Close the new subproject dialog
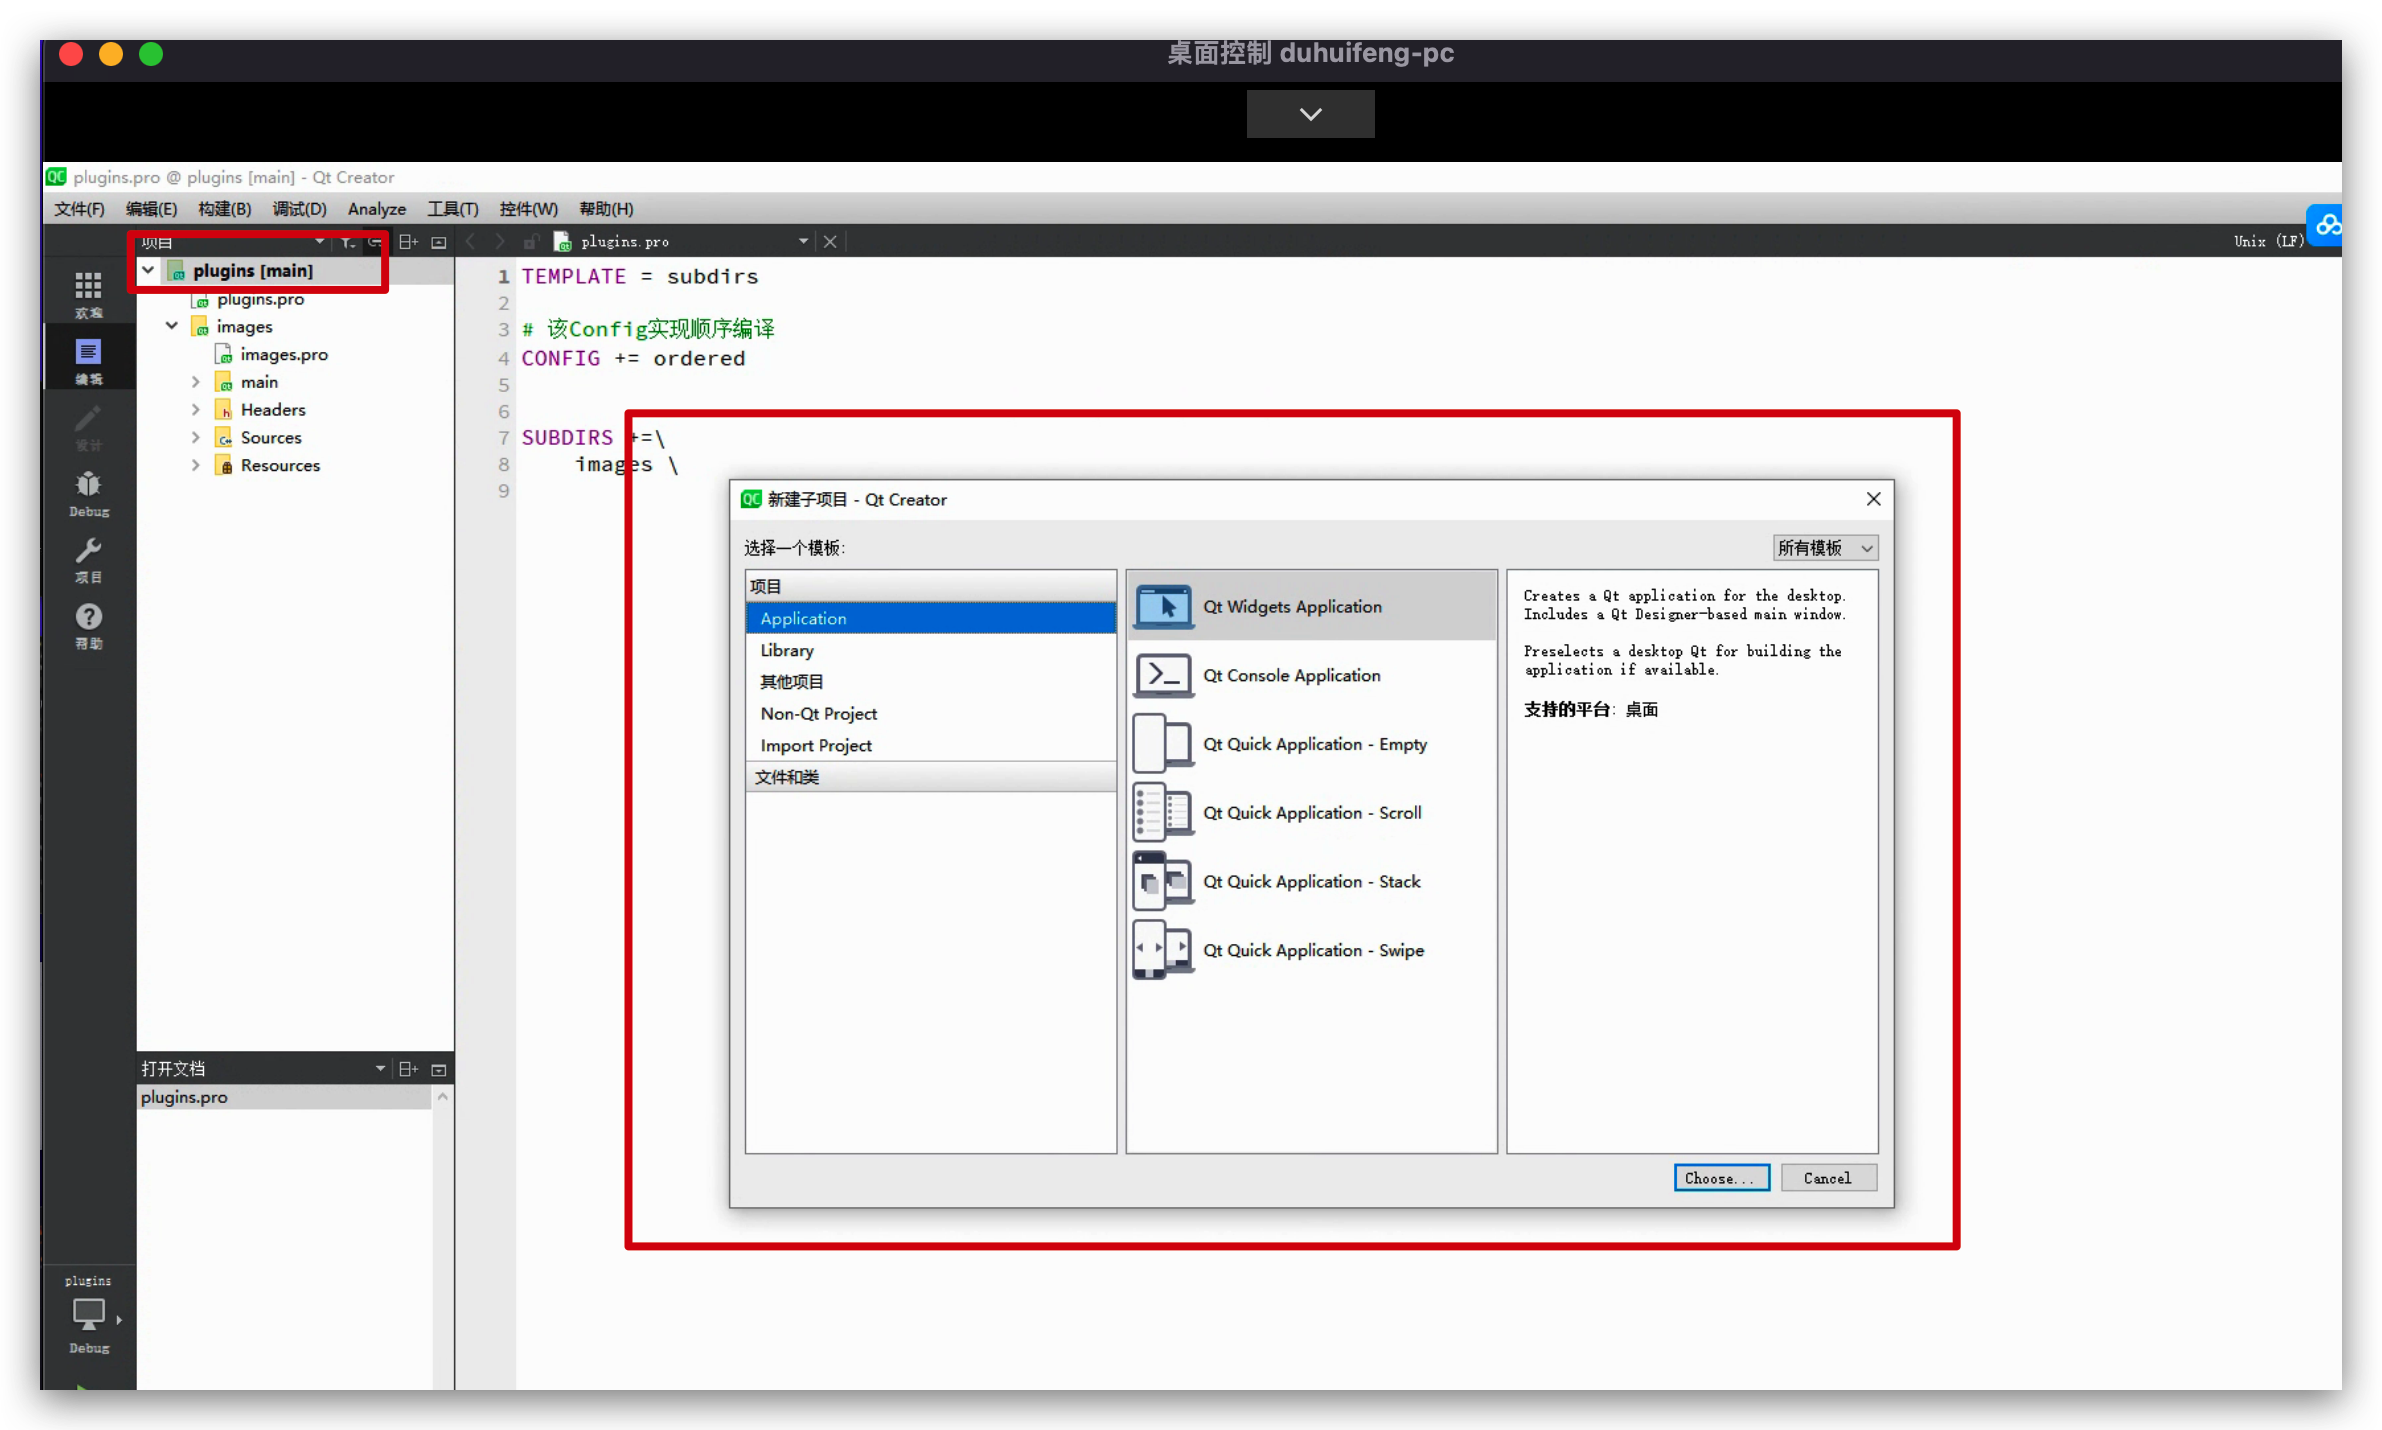 [1873, 499]
